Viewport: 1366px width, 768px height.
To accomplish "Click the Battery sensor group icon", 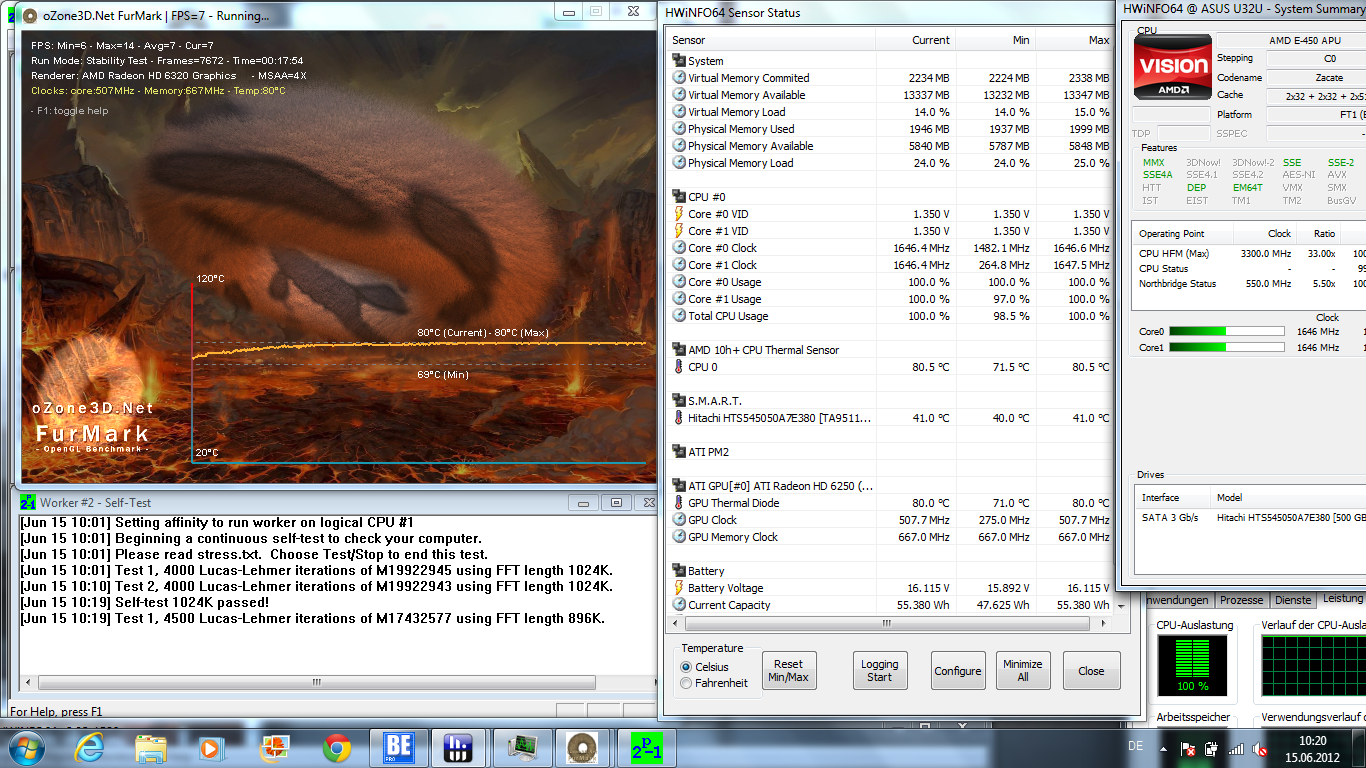I will [x=679, y=571].
